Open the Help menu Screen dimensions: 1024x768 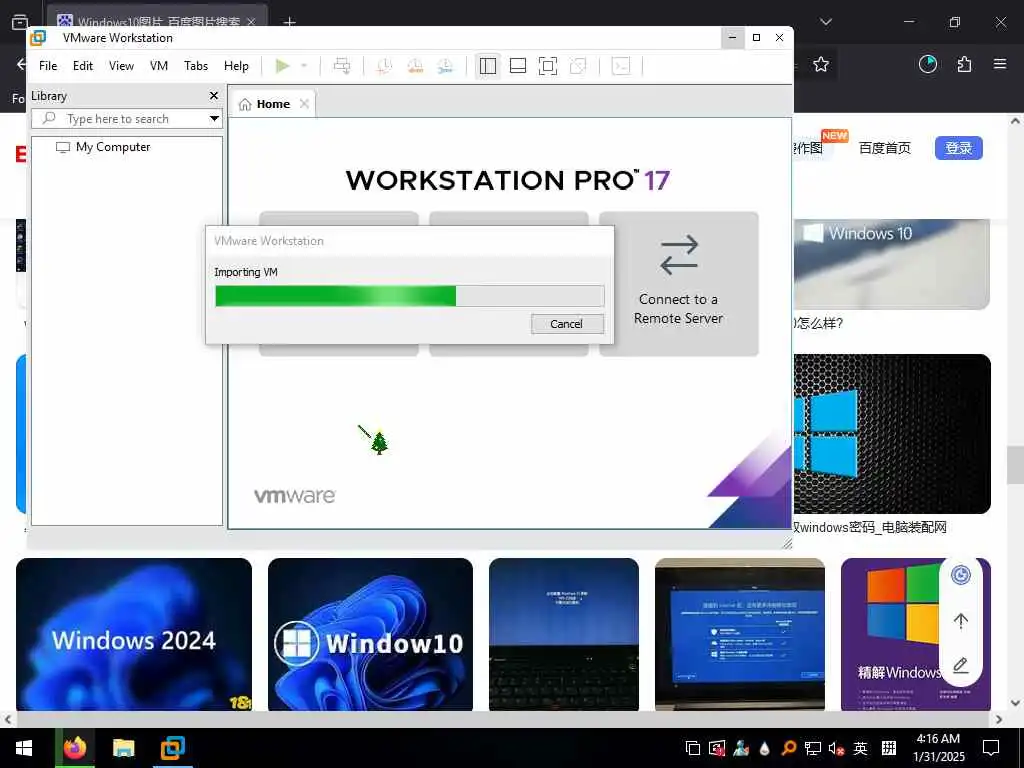coord(236,66)
